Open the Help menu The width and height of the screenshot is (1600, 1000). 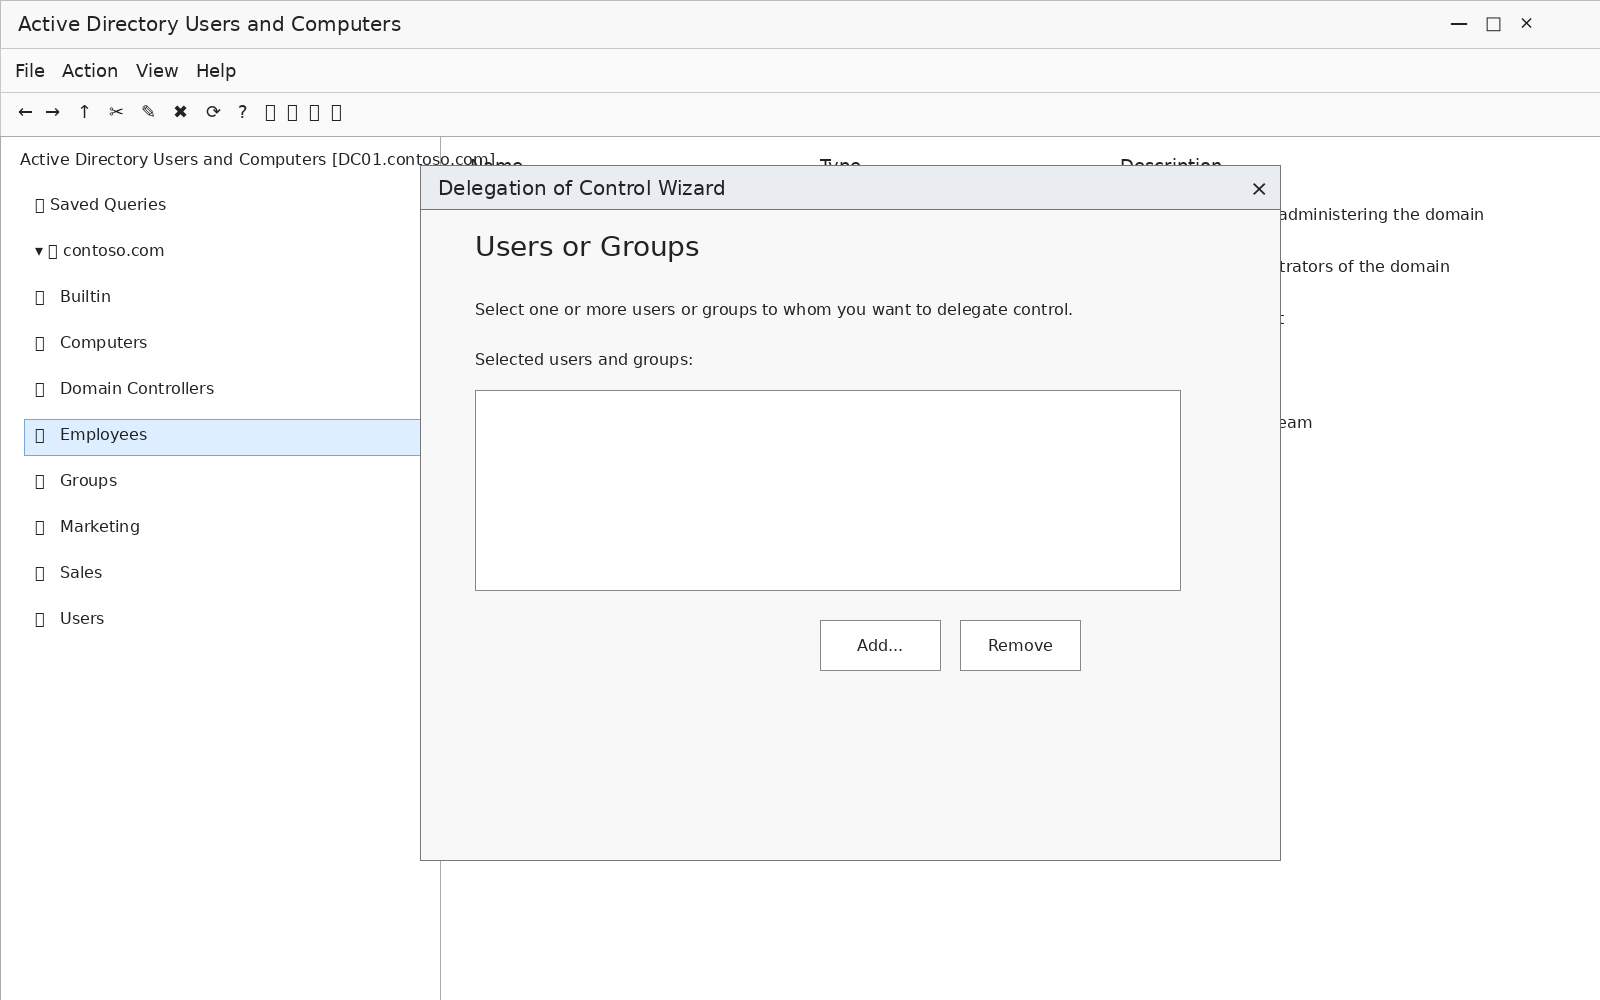coord(216,71)
